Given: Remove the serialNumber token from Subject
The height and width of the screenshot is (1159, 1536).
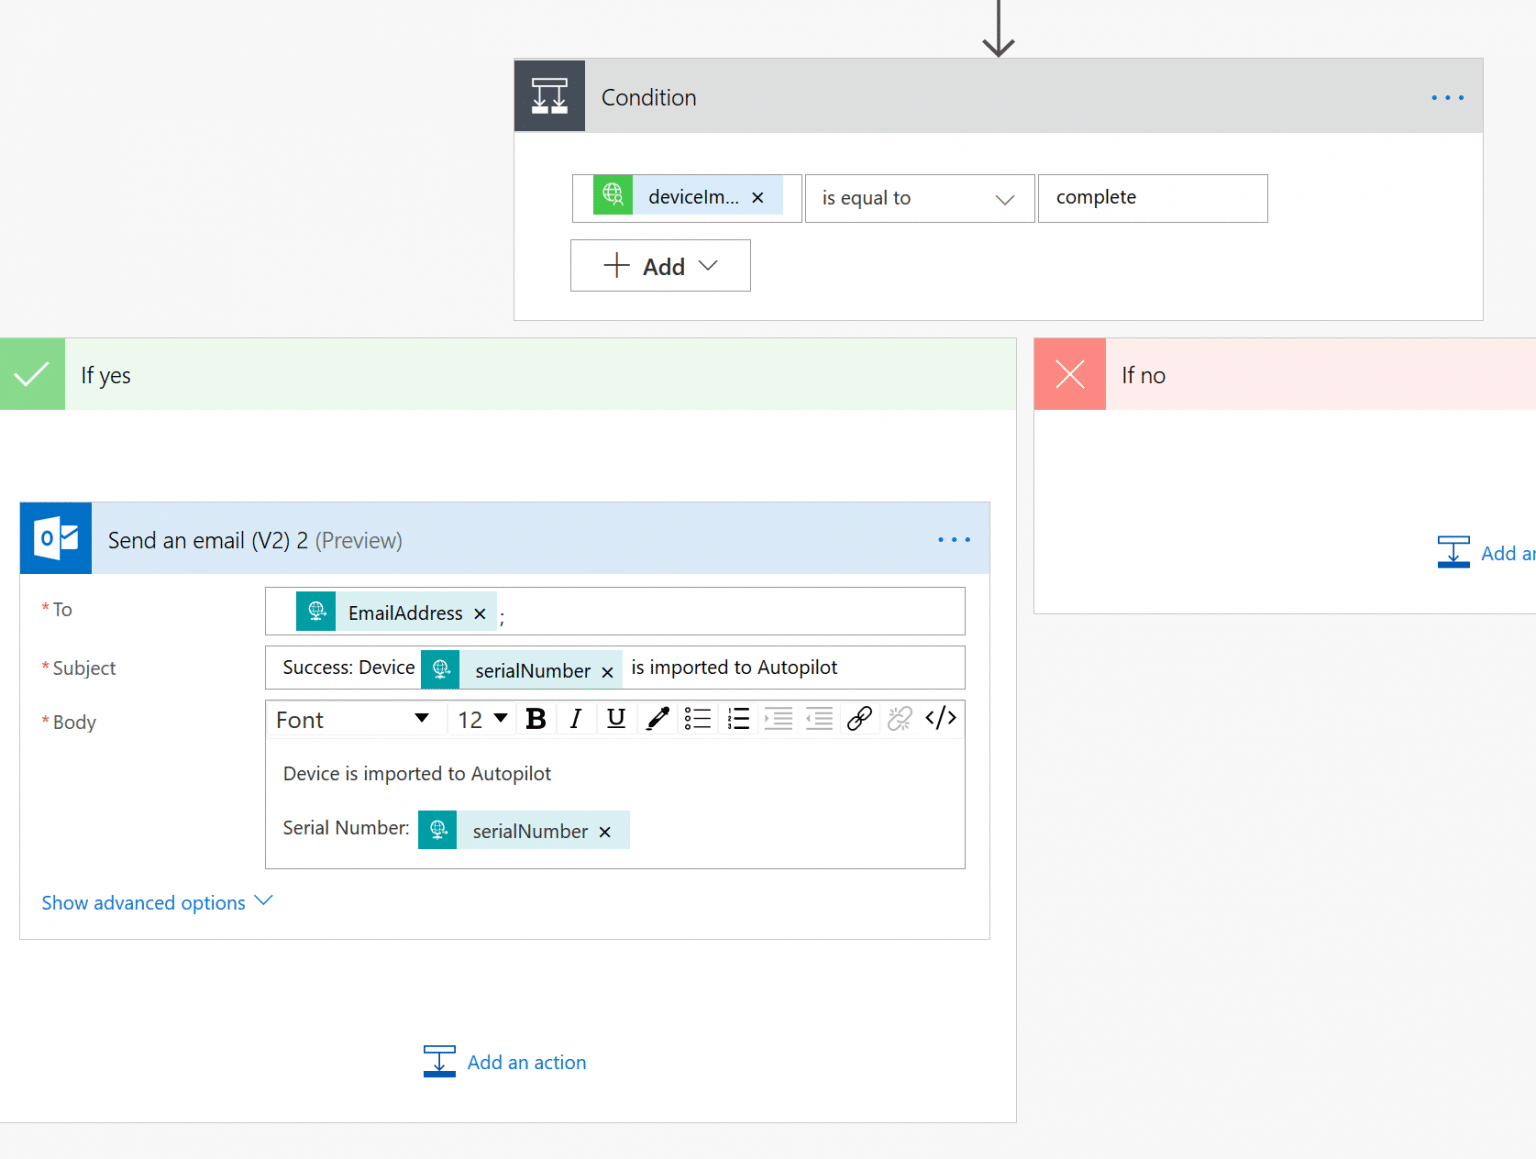Looking at the screenshot, I should tap(607, 671).
